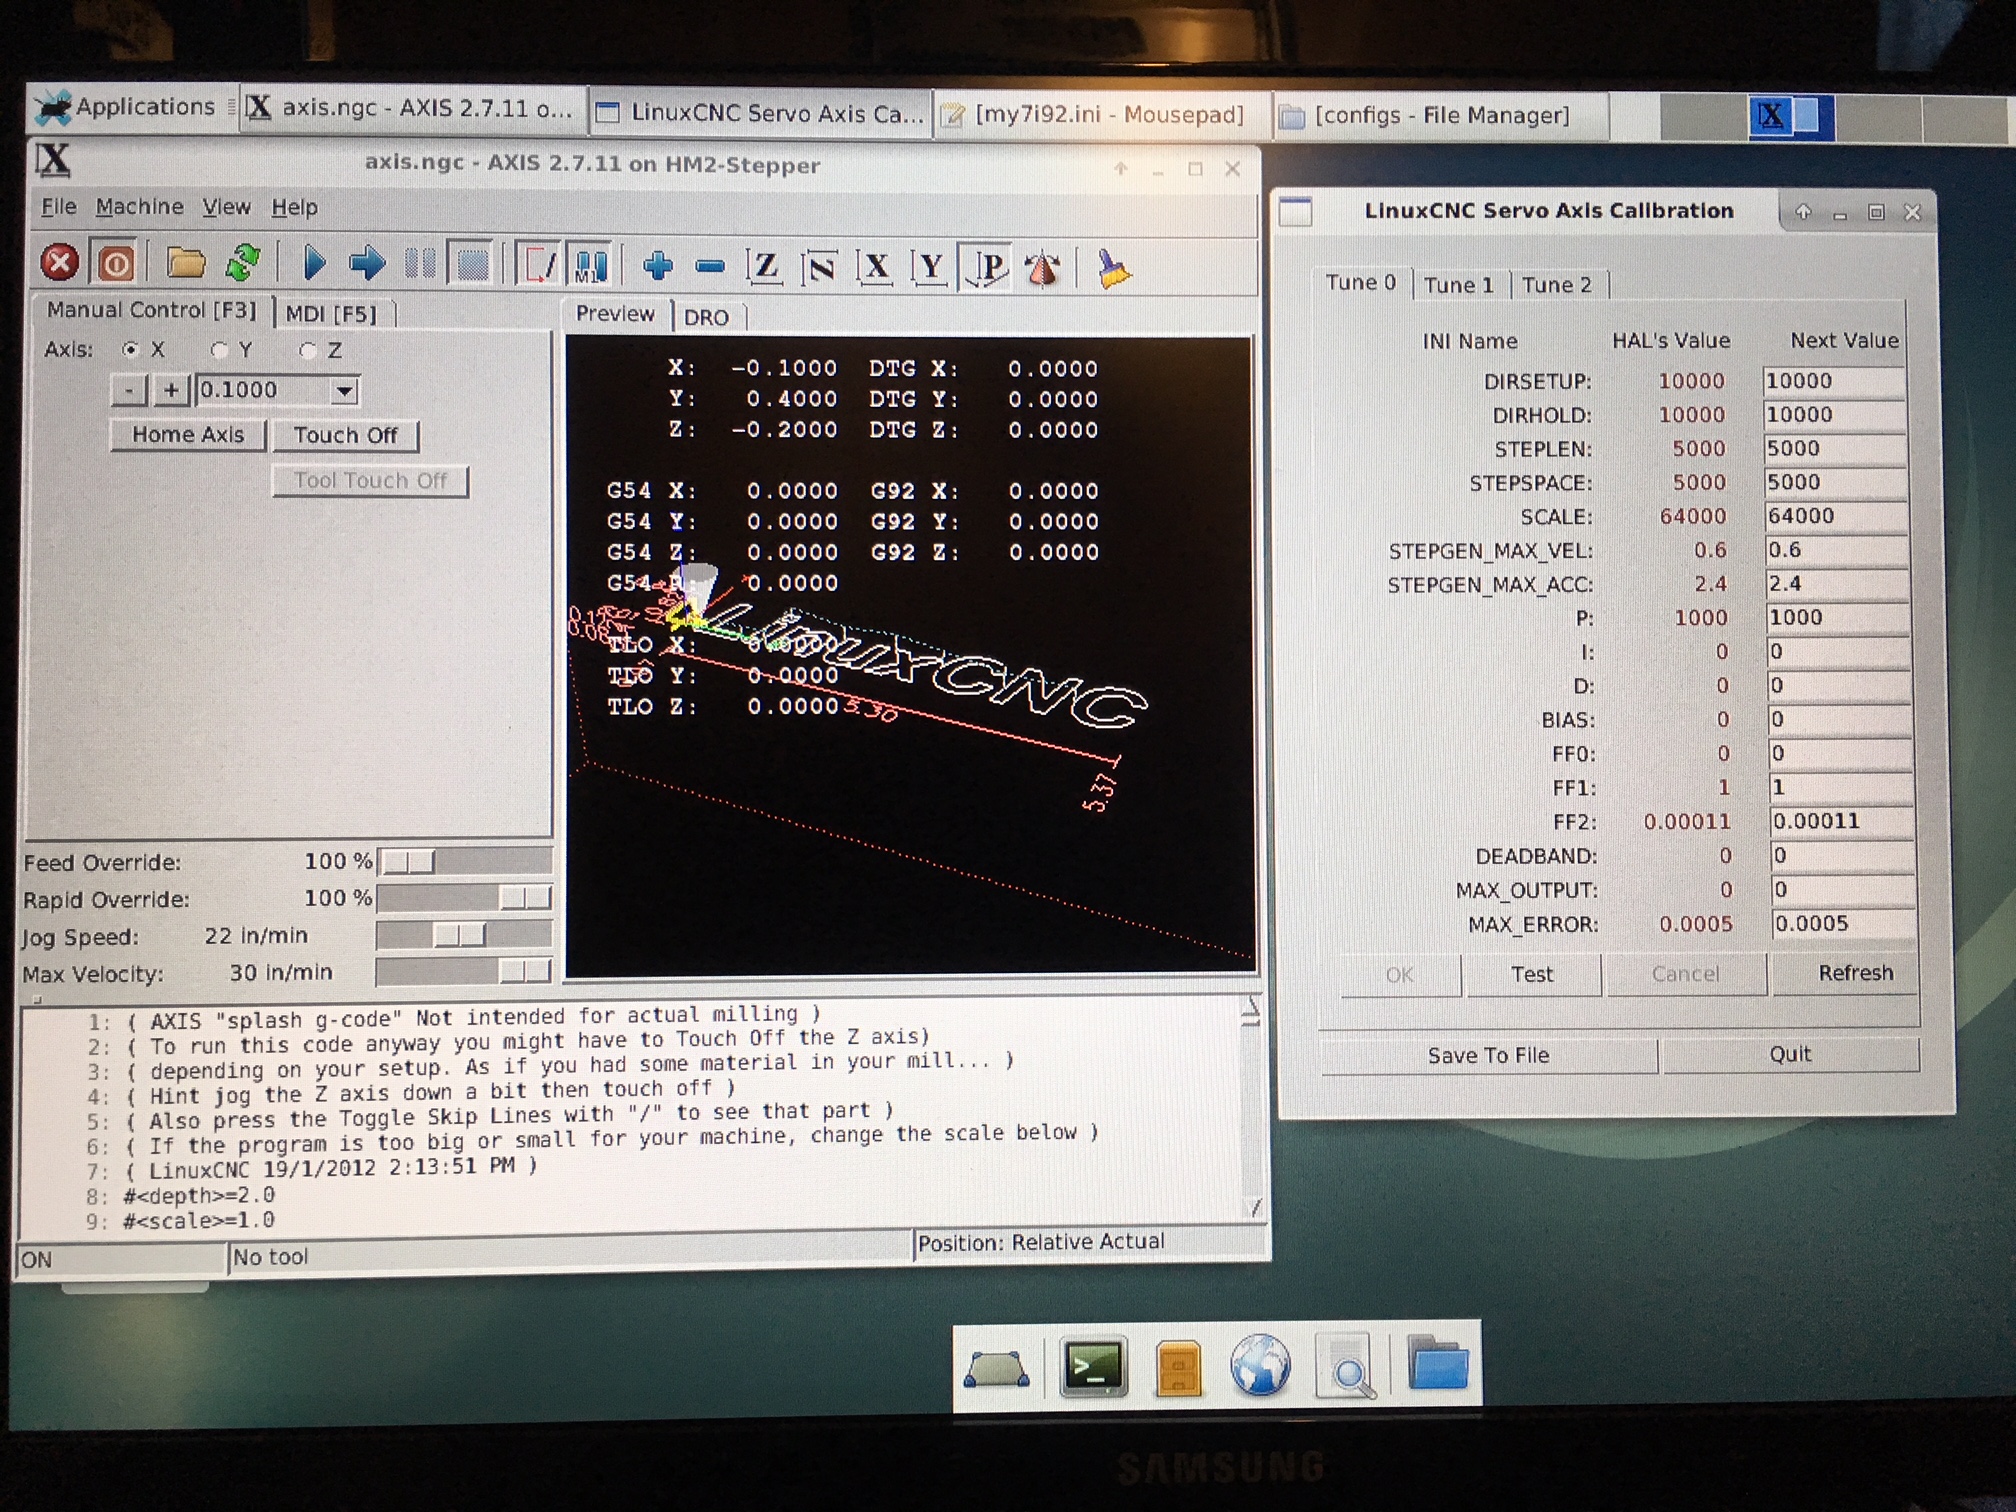Open Applications menu in top panel
The height and width of the screenshot is (1512, 2016).
(x=125, y=107)
